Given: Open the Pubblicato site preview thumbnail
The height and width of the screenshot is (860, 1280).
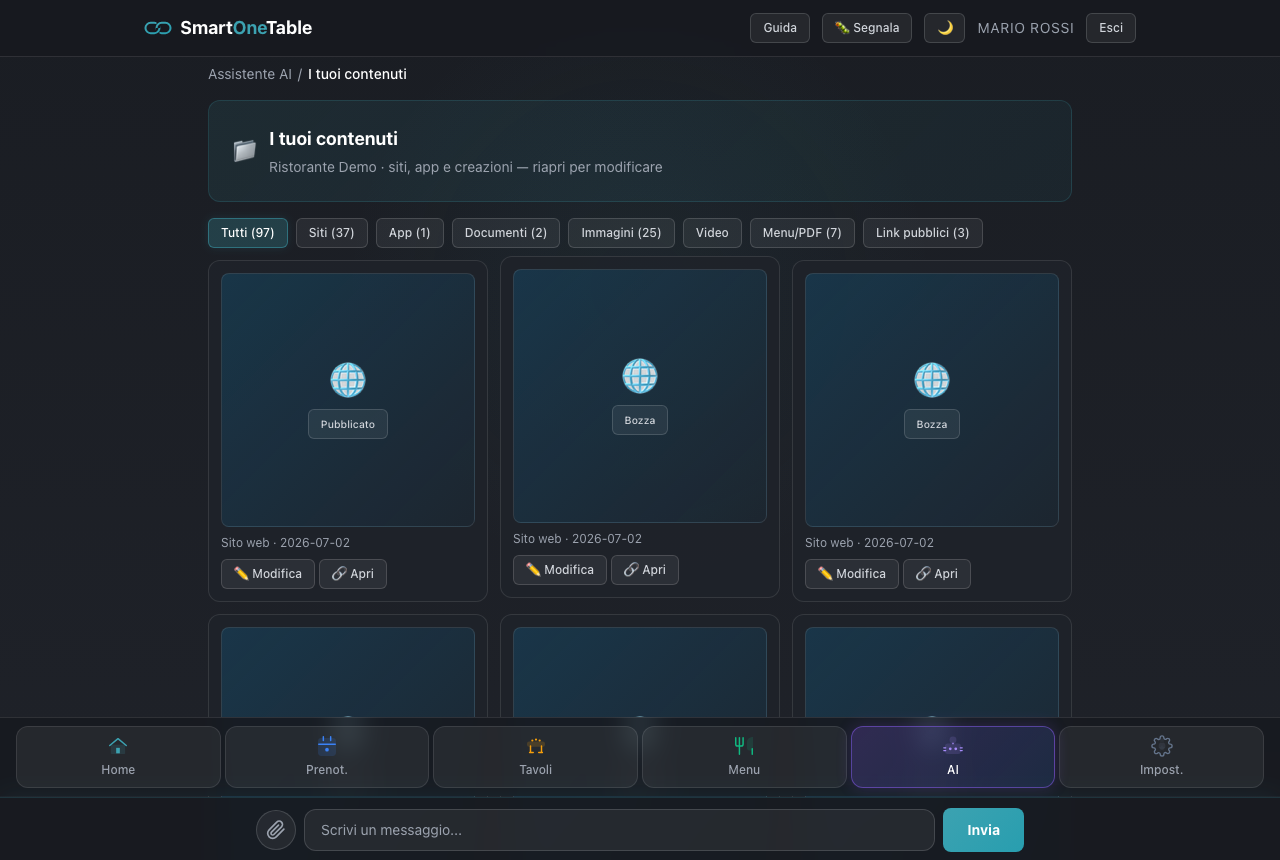Looking at the screenshot, I should pos(348,400).
